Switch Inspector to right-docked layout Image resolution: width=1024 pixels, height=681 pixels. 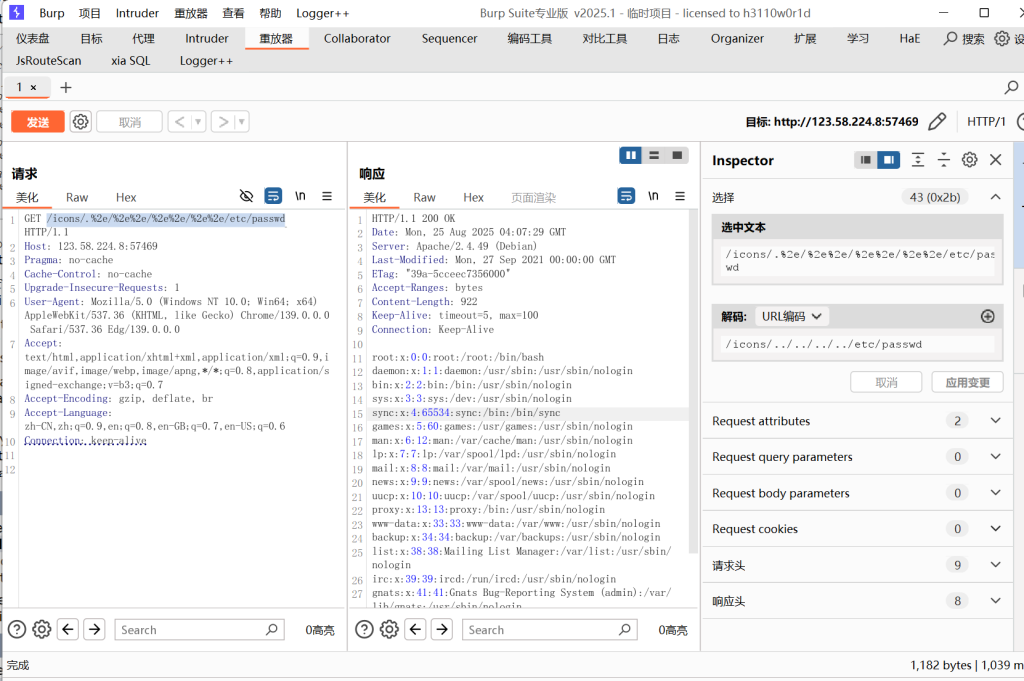coord(889,160)
